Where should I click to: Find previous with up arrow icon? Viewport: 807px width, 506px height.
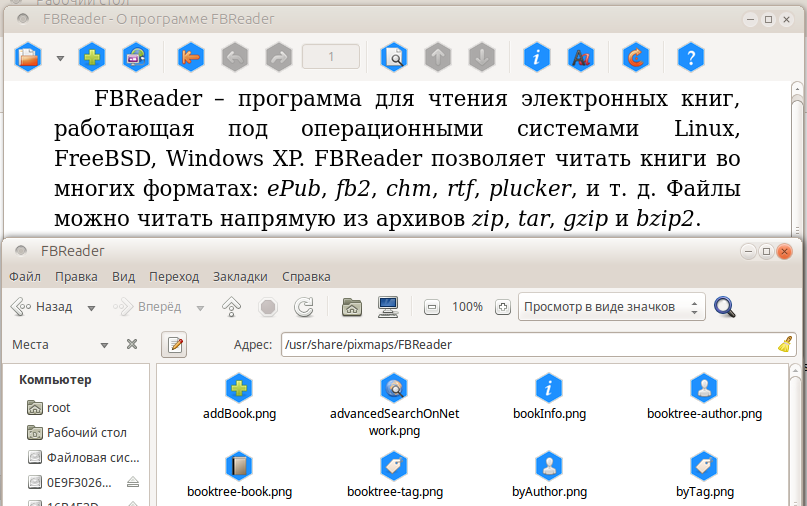[x=438, y=57]
